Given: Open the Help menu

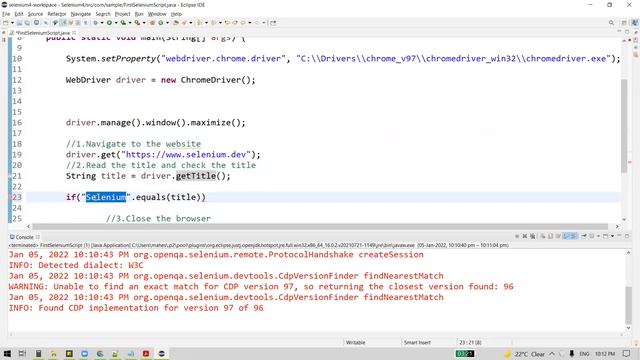Looking at the screenshot, I should click(176, 14).
